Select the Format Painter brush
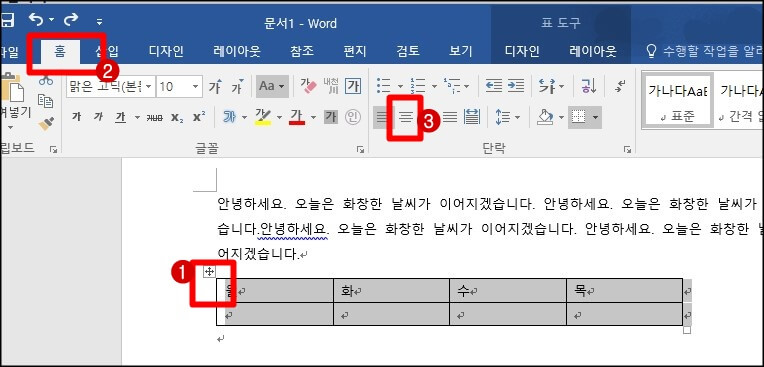This screenshot has height=367, width=764. pyautogui.click(x=46, y=123)
